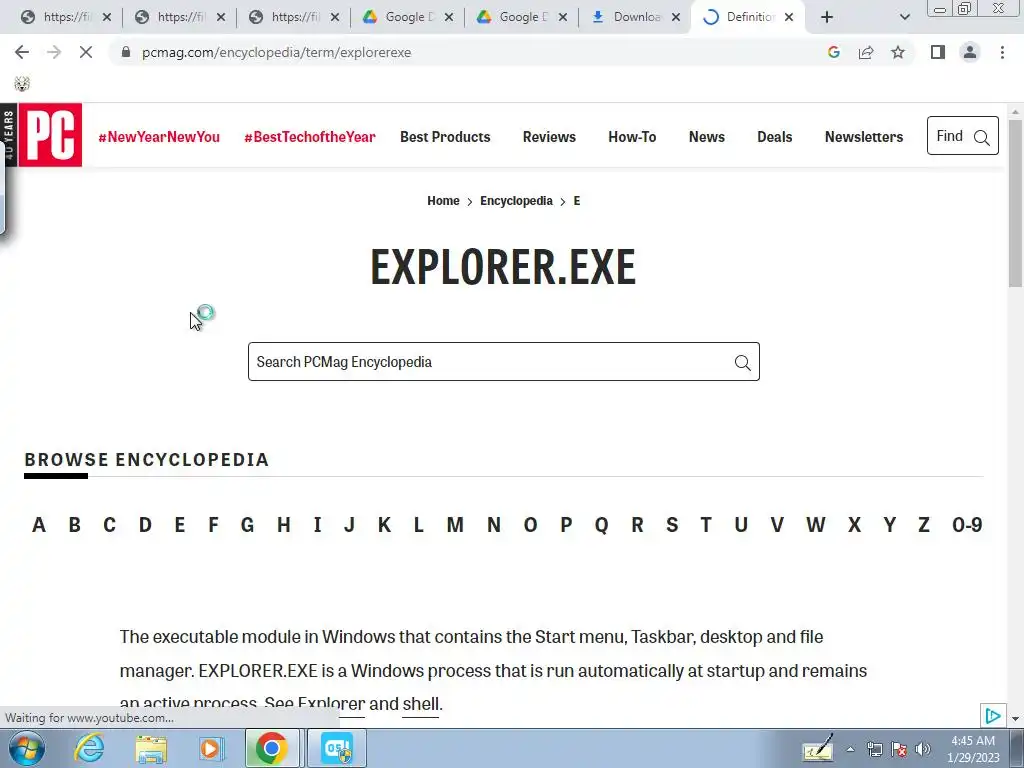Click the AdChoices icon

pyautogui.click(x=992, y=716)
